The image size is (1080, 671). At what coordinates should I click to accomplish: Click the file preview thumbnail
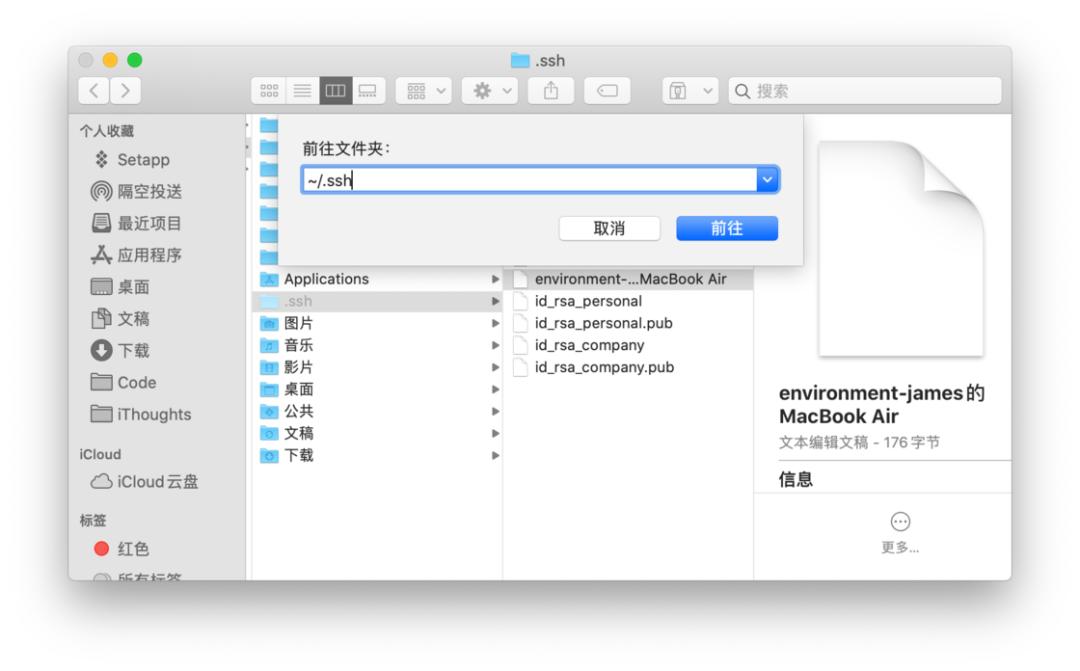pyautogui.click(x=900, y=248)
